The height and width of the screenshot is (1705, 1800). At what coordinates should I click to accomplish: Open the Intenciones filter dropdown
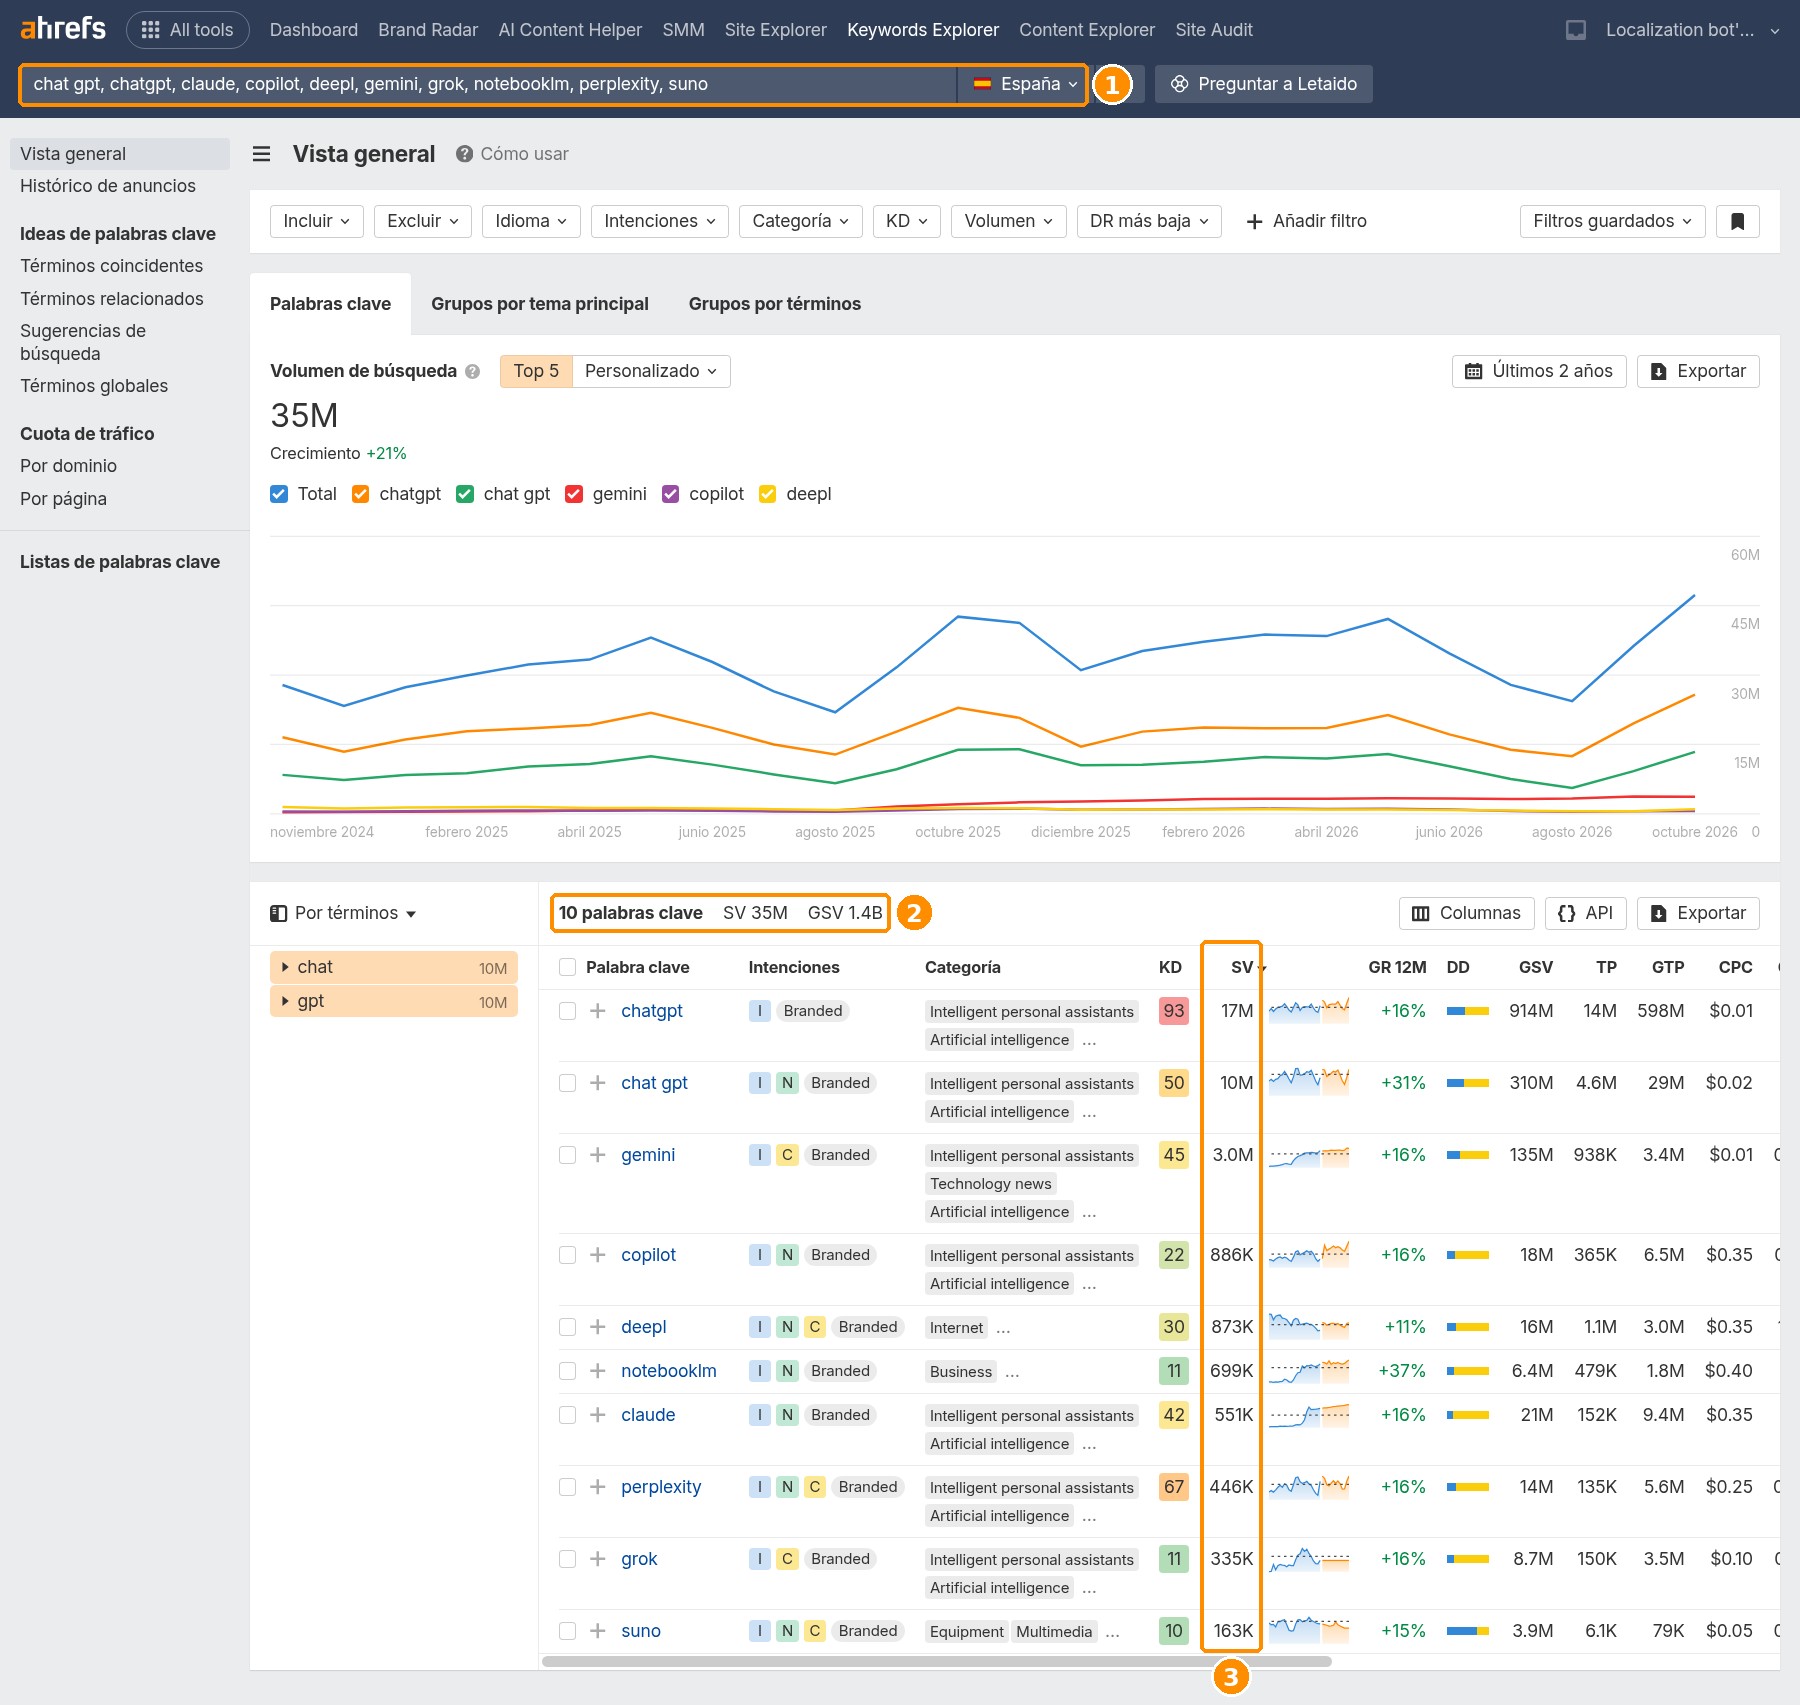[660, 221]
